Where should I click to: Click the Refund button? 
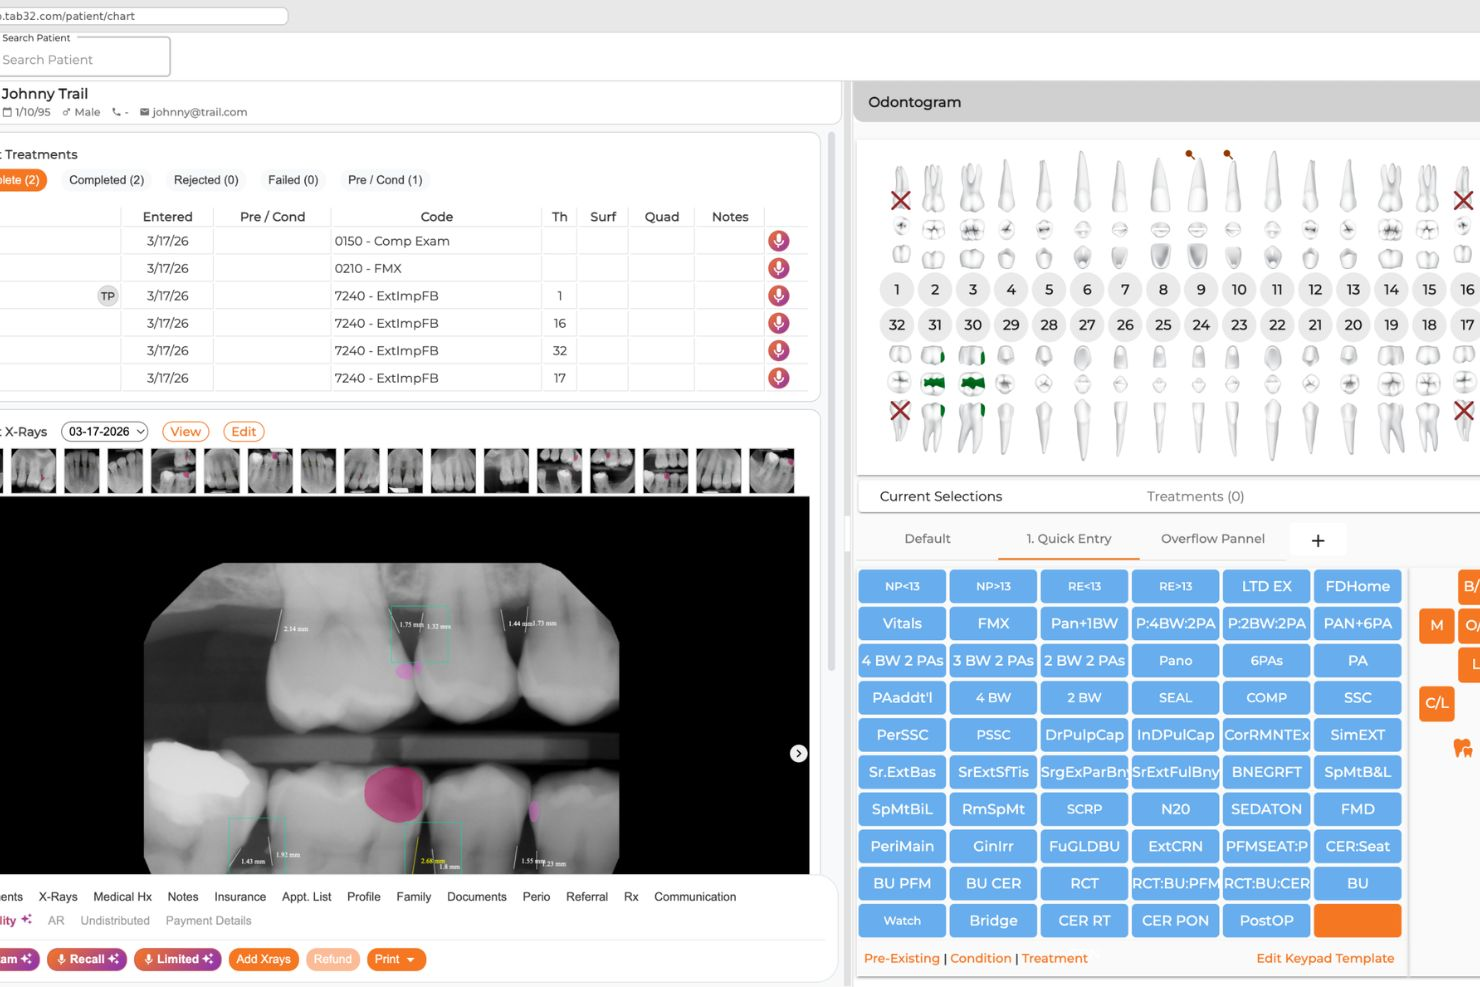[x=332, y=959]
